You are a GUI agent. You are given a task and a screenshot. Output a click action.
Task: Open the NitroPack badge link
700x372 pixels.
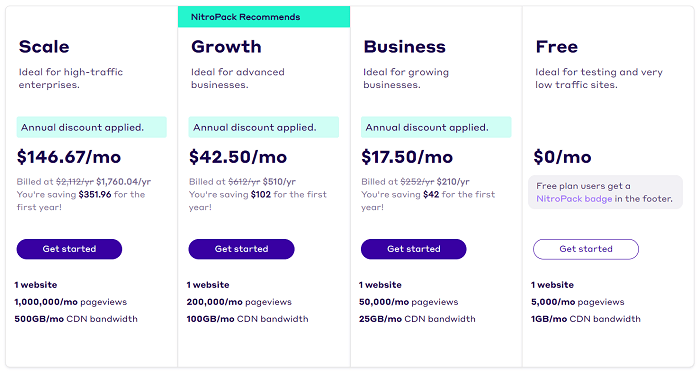click(574, 199)
